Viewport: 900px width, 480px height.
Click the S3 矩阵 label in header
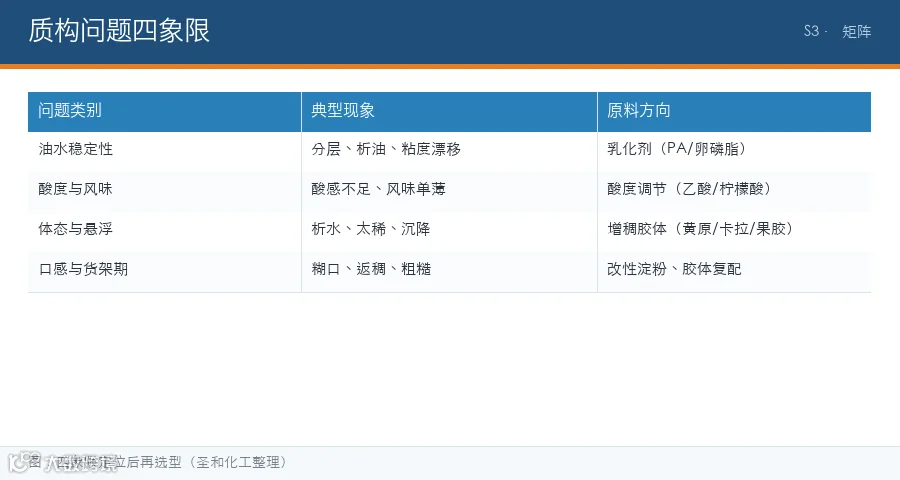pos(837,31)
